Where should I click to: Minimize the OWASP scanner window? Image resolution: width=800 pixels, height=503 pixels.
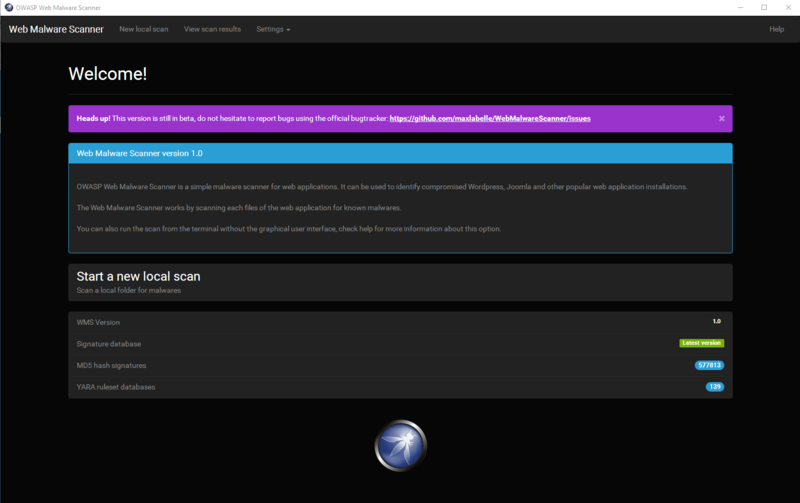point(738,7)
